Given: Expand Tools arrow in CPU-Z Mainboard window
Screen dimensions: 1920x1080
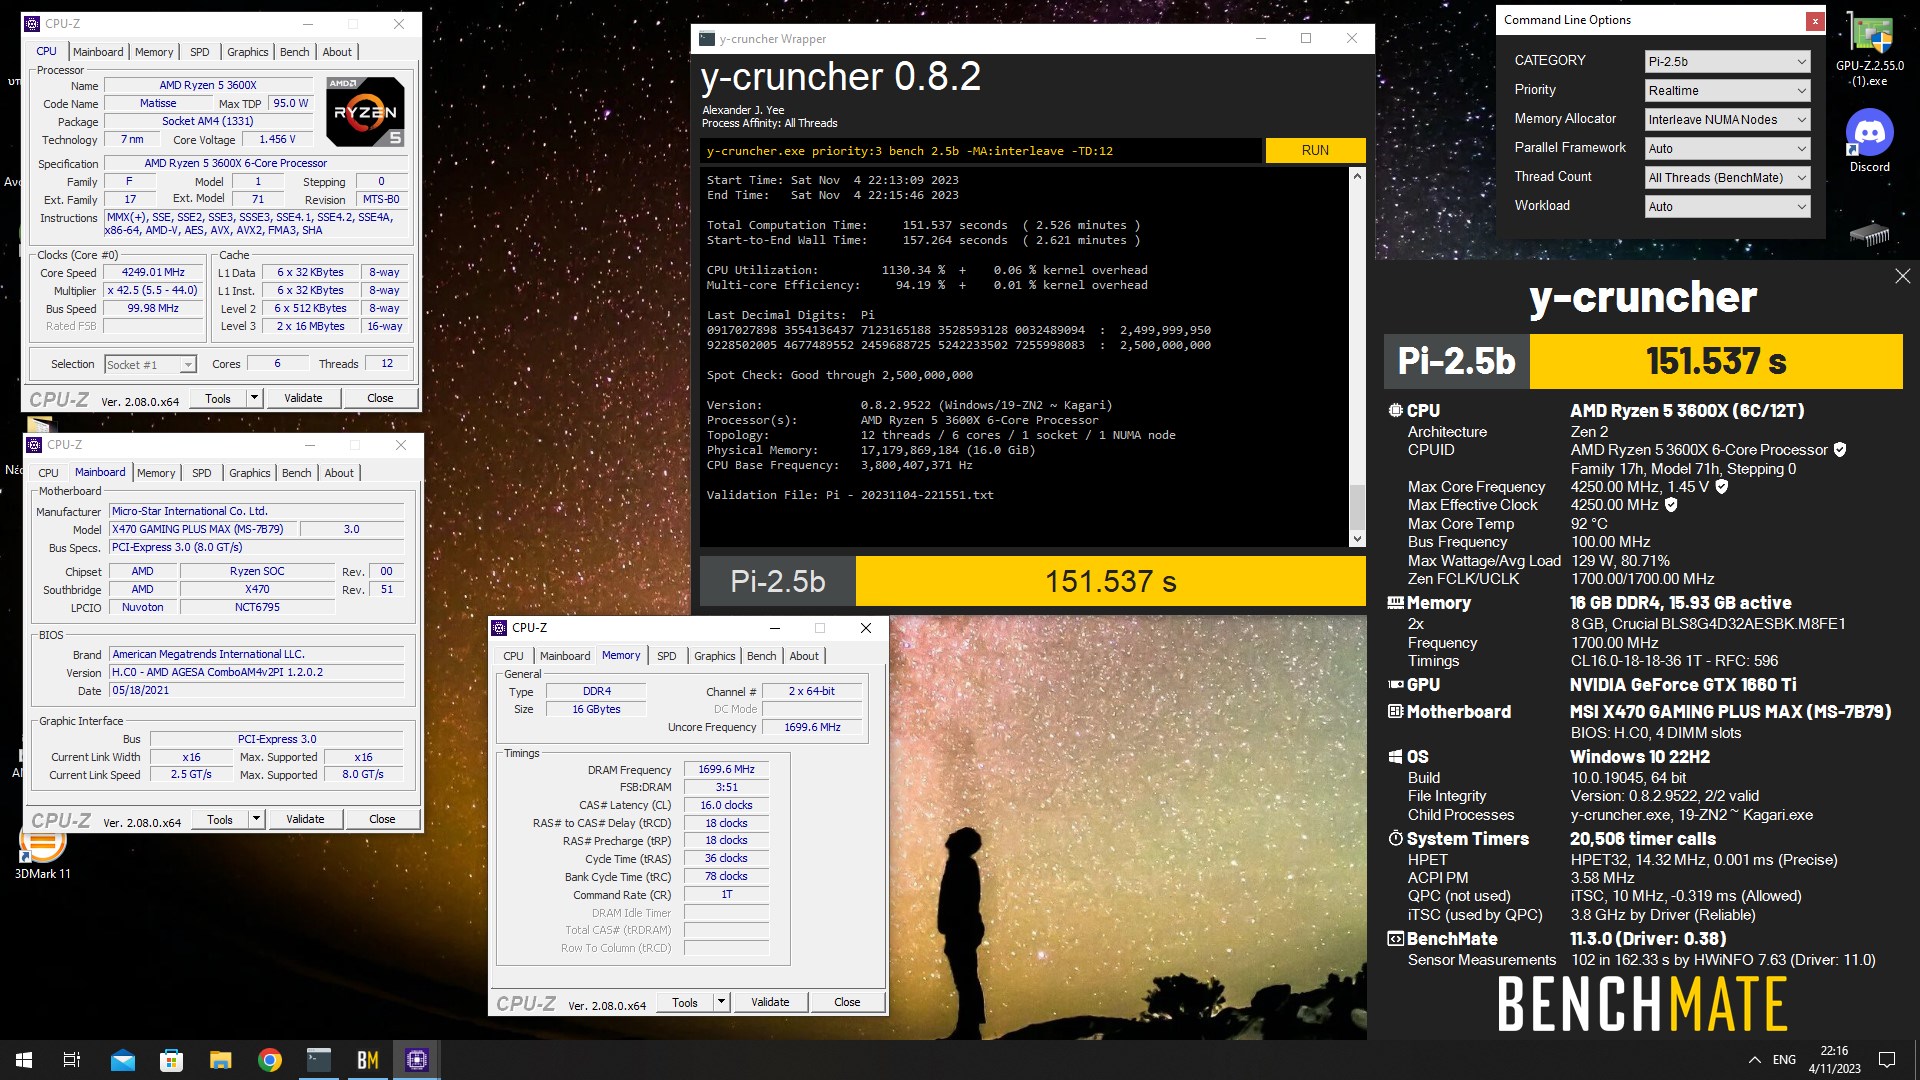Looking at the screenshot, I should 256,819.
